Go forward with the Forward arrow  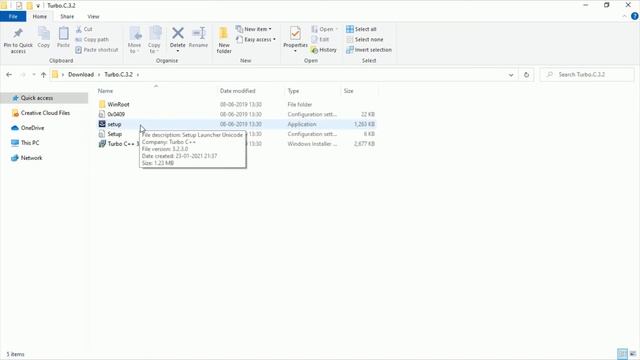pos(23,75)
